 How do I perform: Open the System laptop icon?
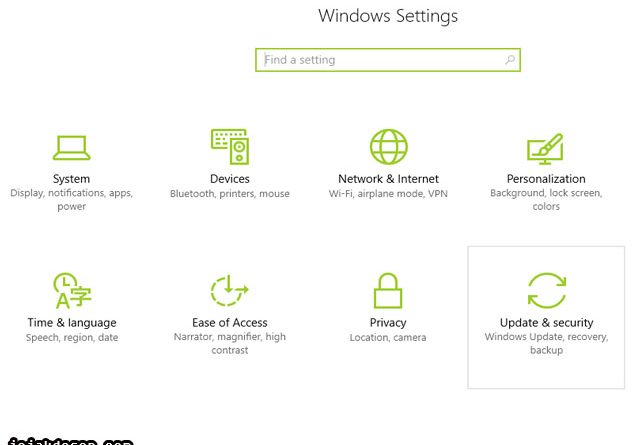tap(71, 148)
